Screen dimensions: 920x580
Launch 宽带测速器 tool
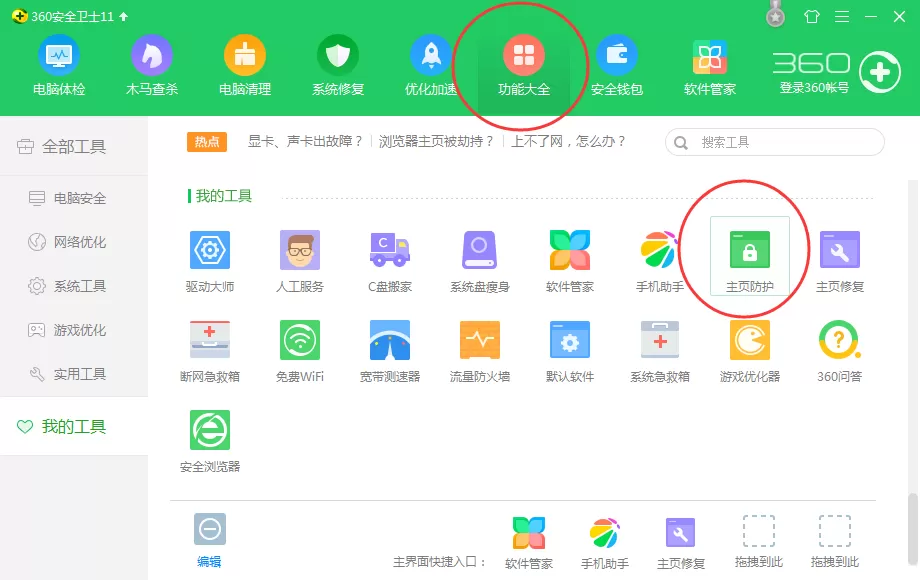pos(390,351)
